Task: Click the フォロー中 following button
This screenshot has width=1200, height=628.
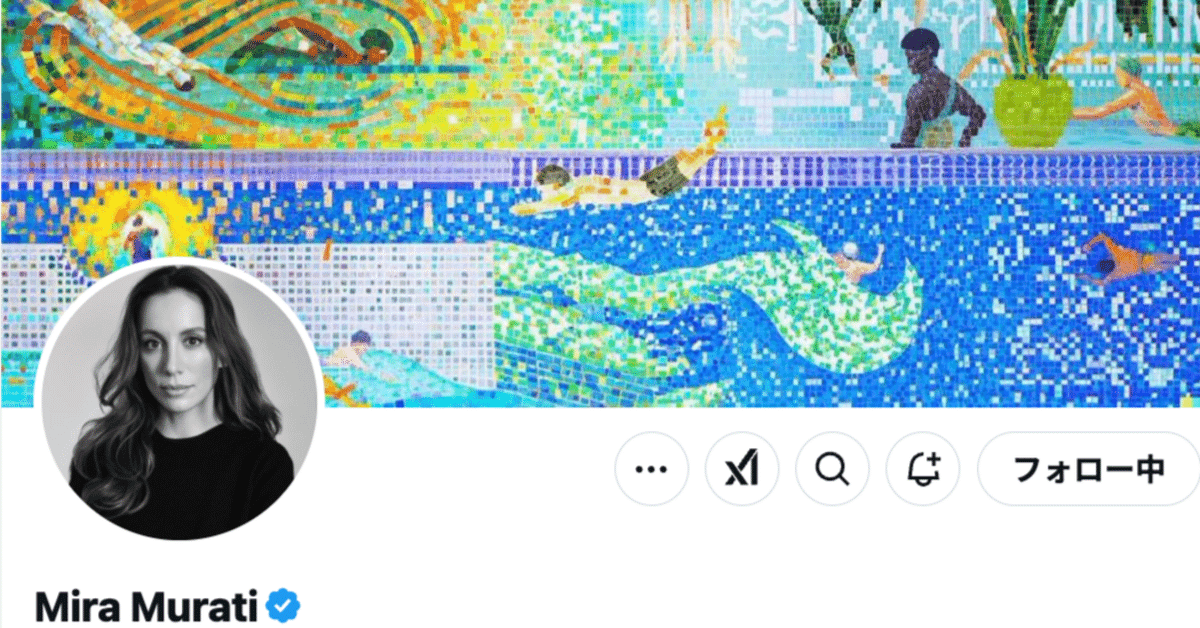Action: (1088, 469)
